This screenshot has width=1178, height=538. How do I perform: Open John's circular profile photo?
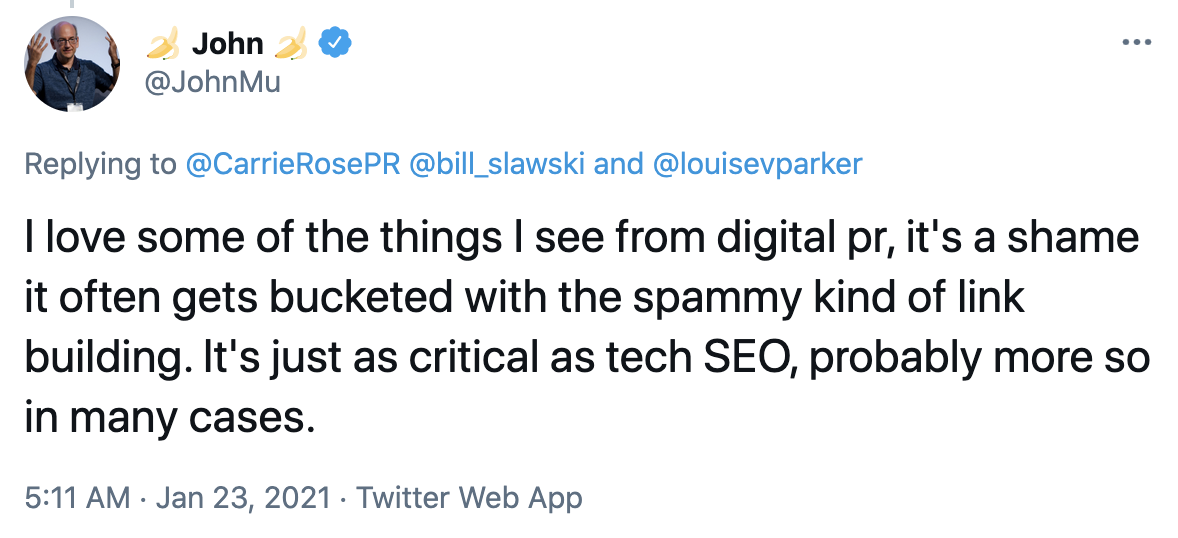pos(72,64)
